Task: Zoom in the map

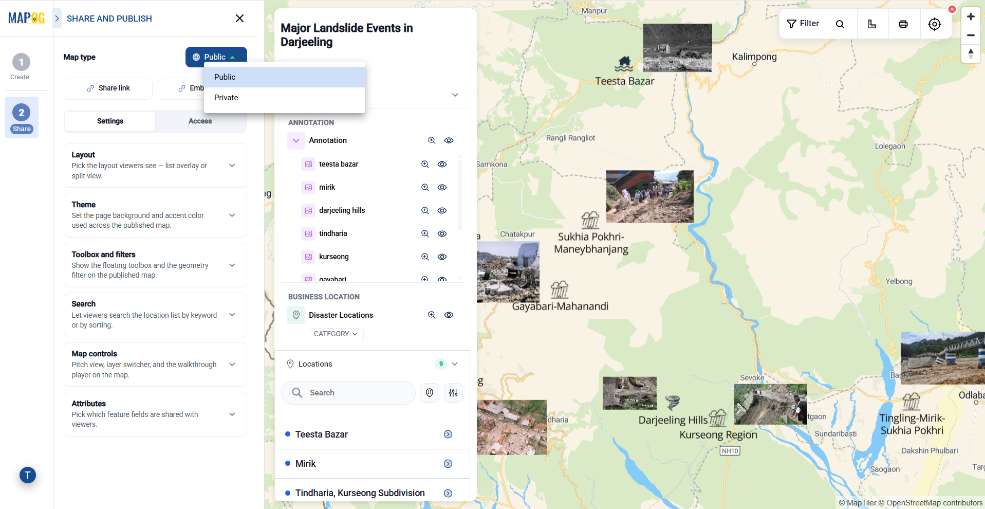Action: (971, 17)
